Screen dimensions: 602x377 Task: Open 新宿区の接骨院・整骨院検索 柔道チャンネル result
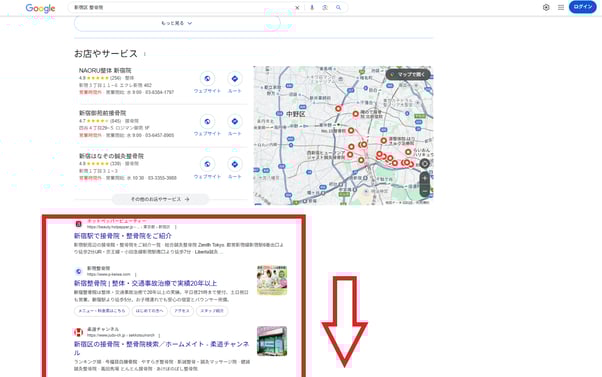point(161,348)
